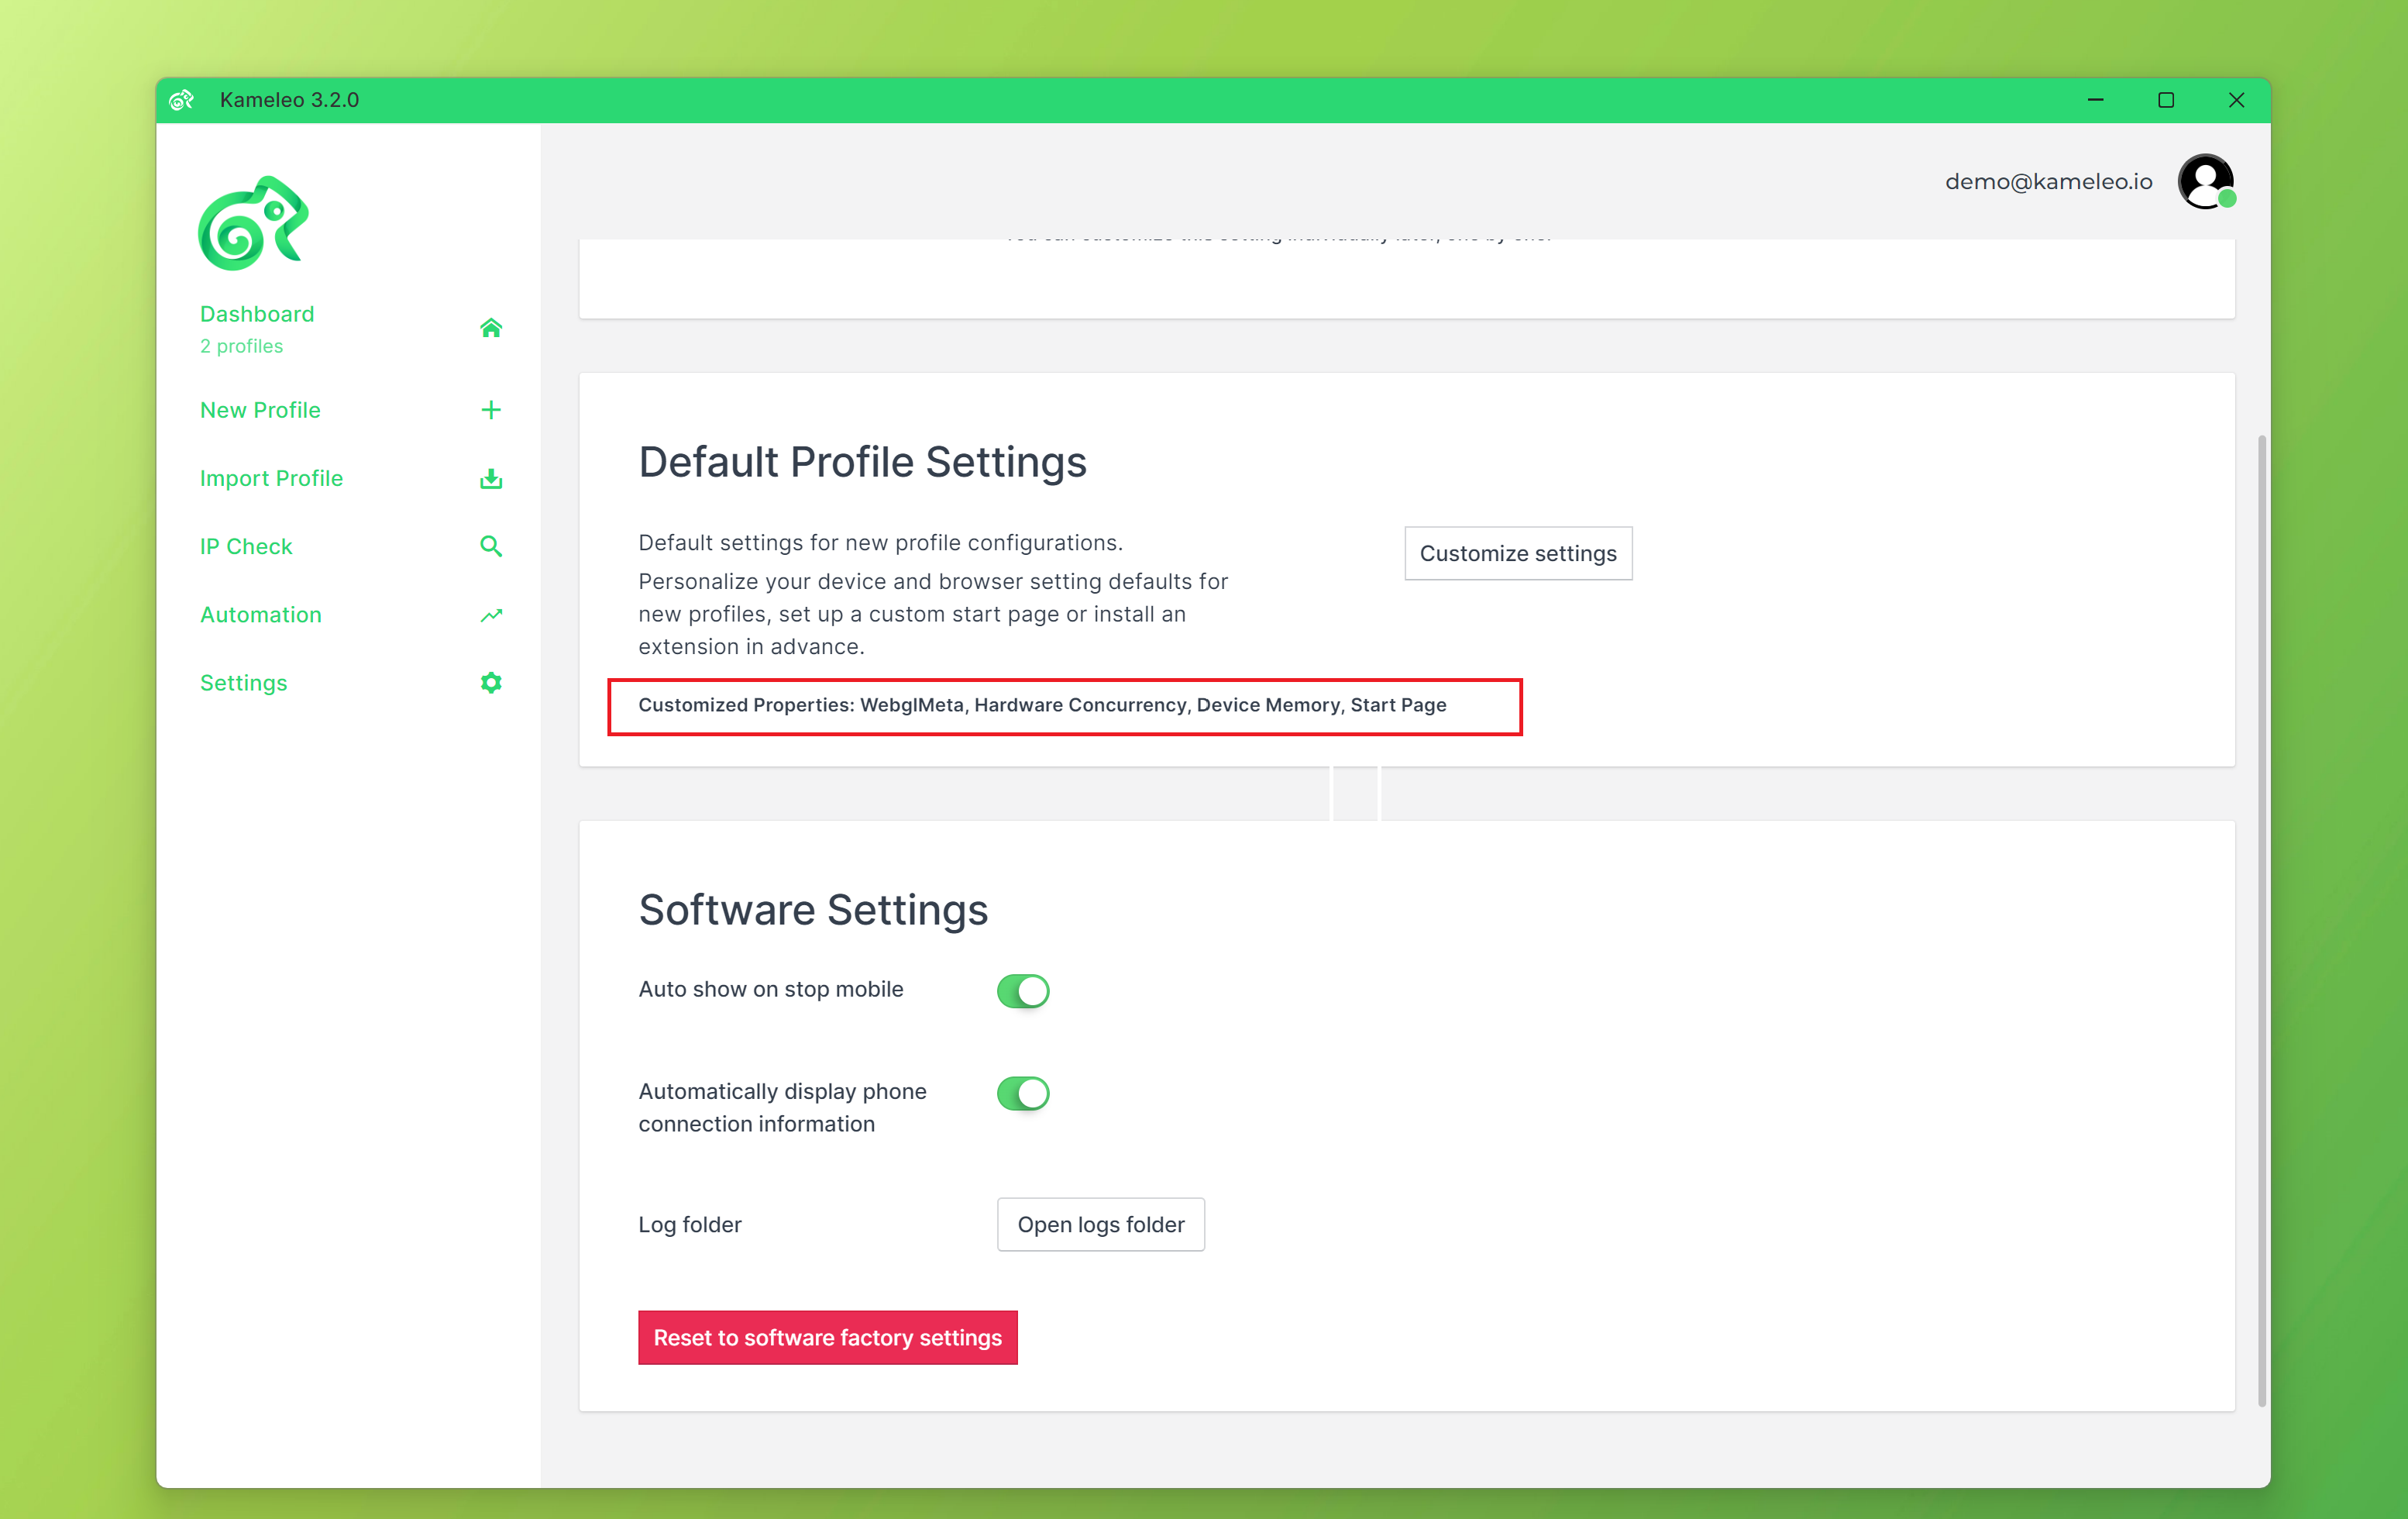Click the Import Profile download icon

coord(490,478)
